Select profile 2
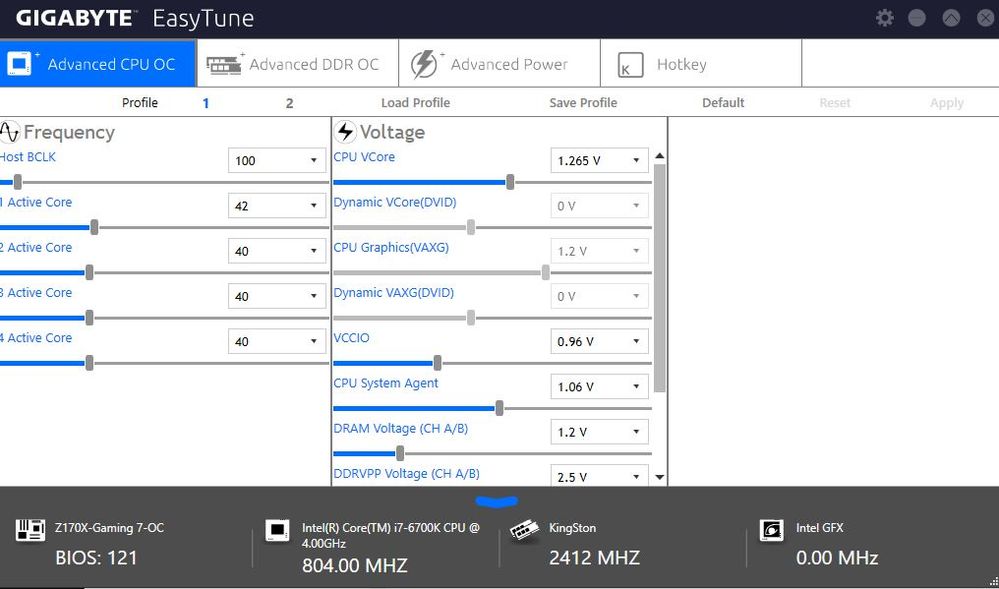 click(289, 102)
